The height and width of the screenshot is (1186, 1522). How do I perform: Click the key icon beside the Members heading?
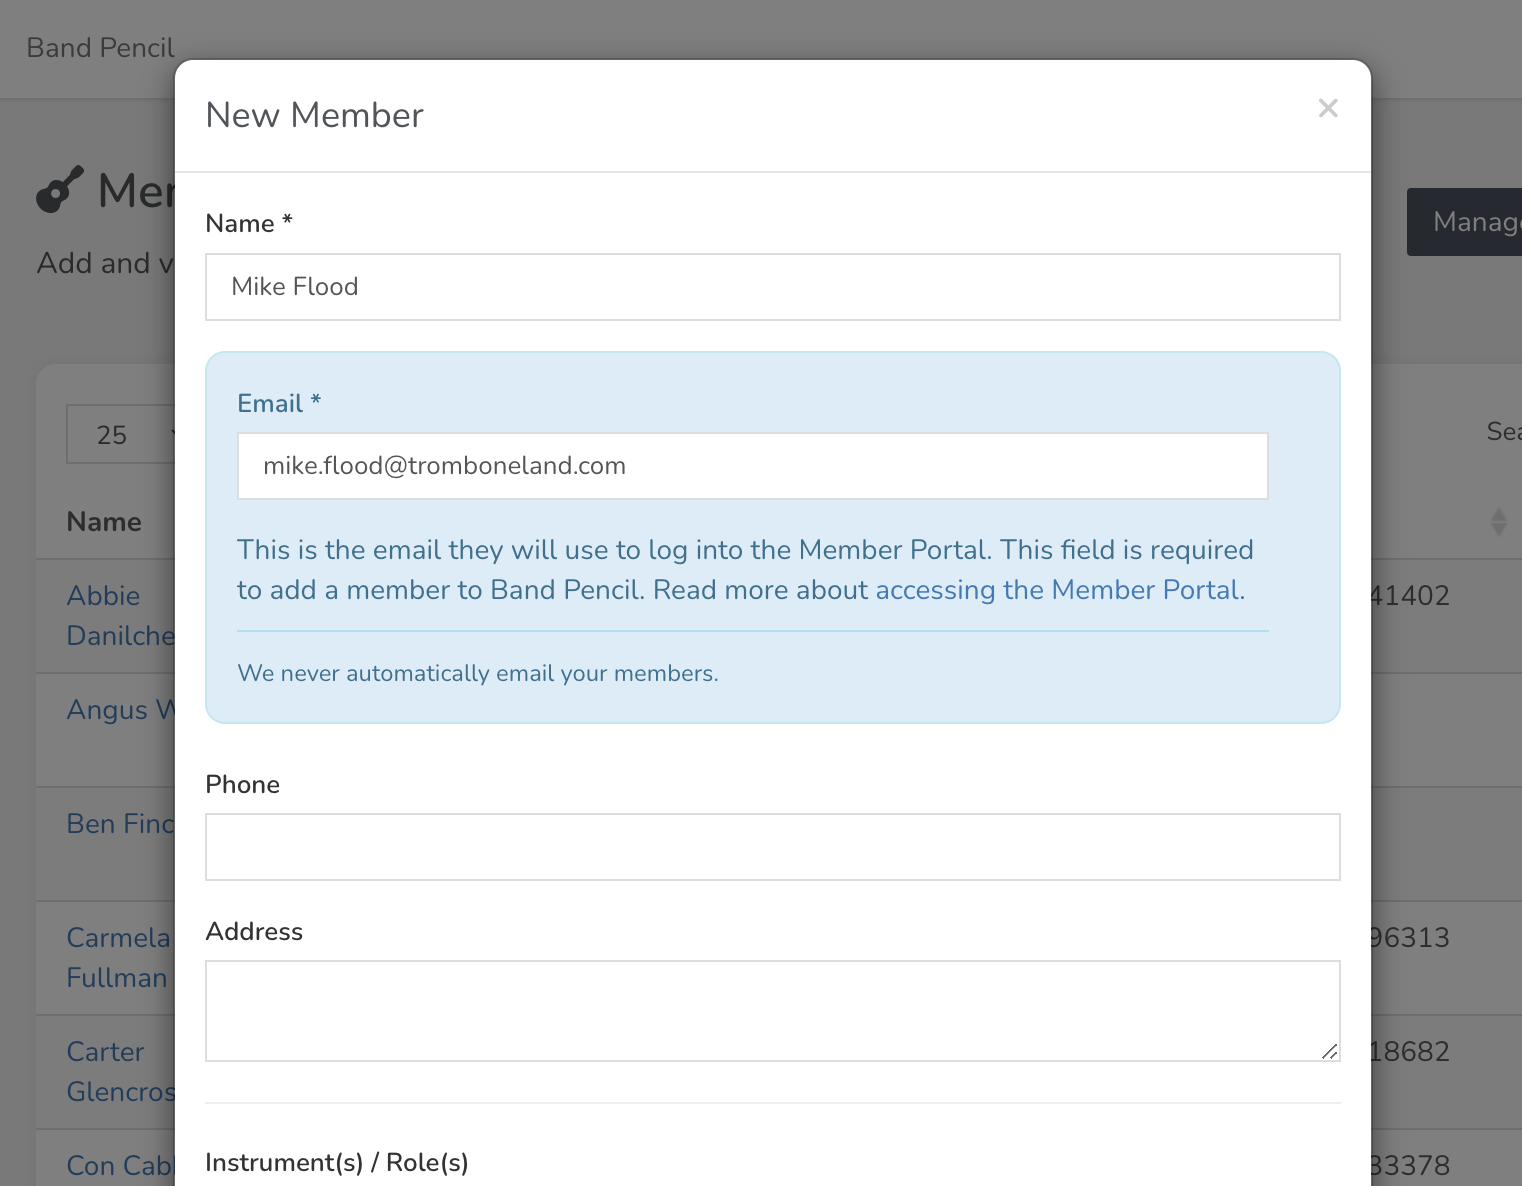point(57,189)
